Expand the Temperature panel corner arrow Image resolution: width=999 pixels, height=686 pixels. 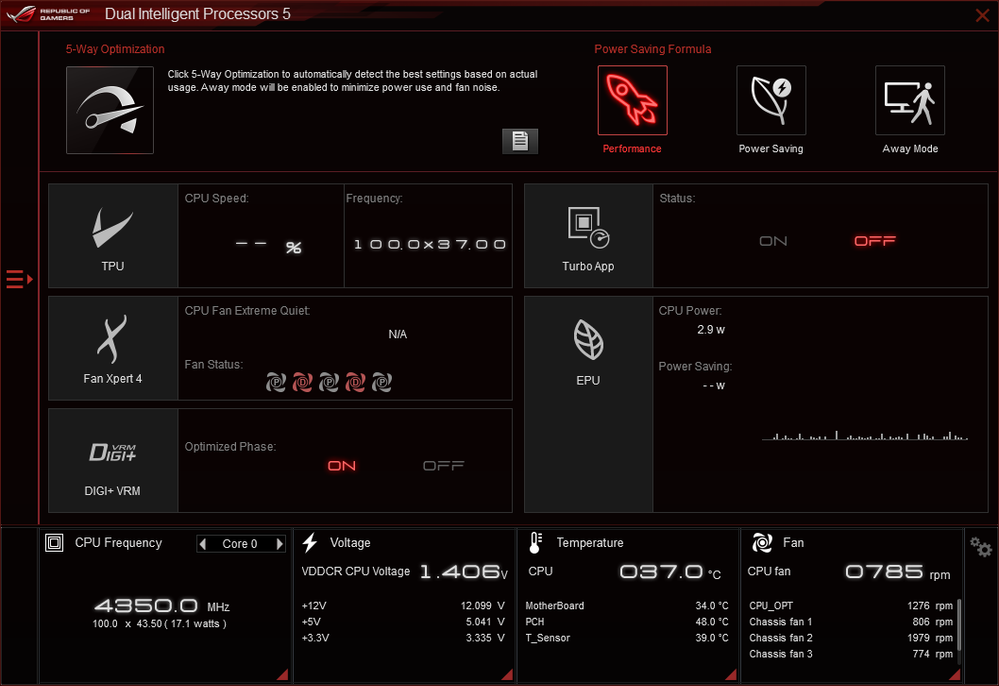tap(731, 674)
